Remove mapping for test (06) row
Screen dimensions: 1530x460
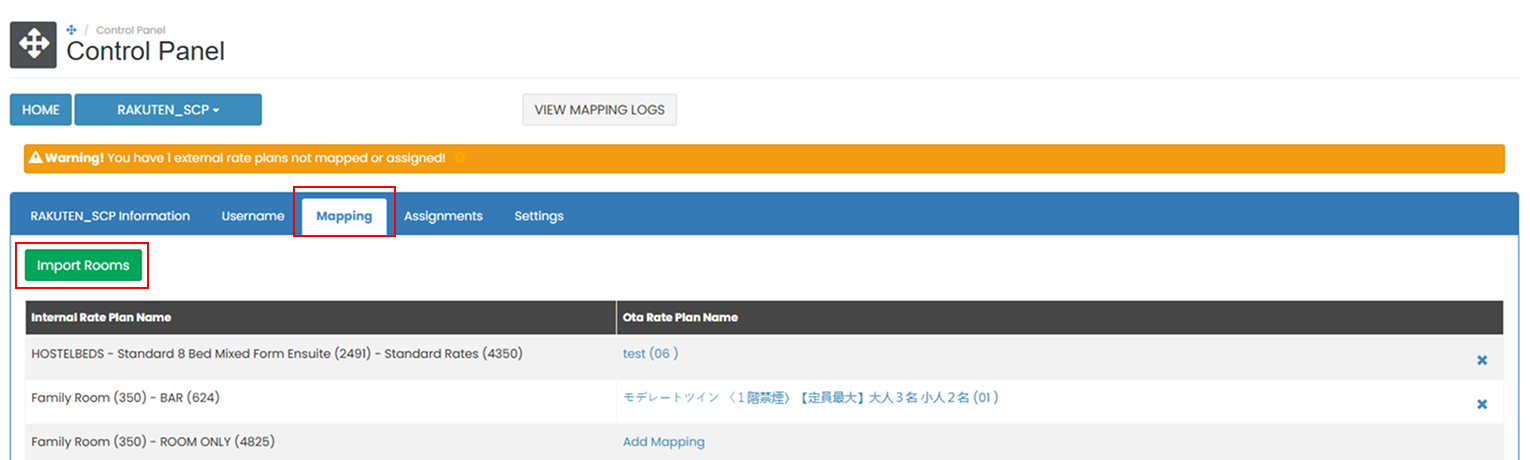1482,360
